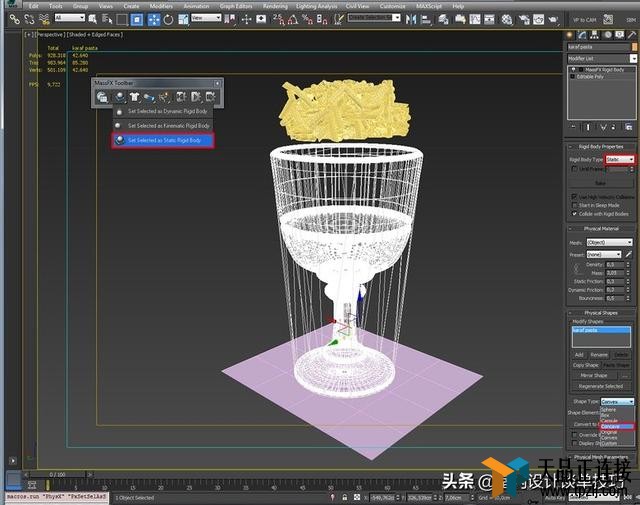
Task: Open the Rendering menu
Action: click(275, 6)
